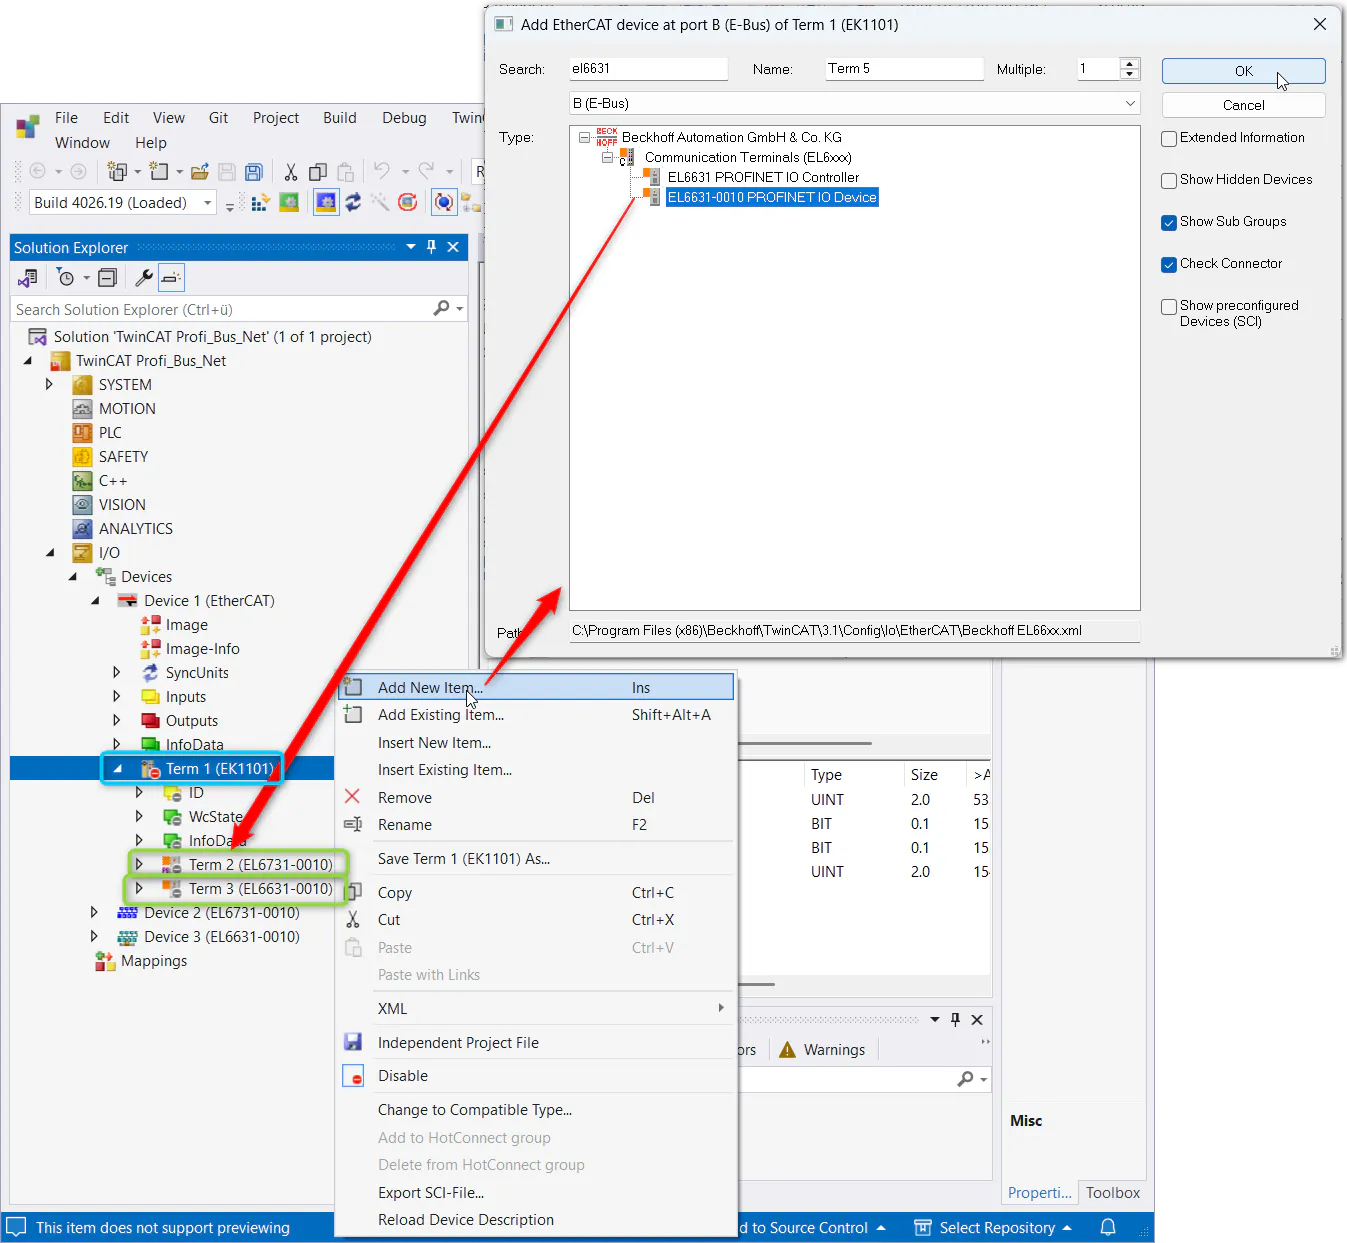Click the Activate Configuration toolbar icon

(260, 203)
